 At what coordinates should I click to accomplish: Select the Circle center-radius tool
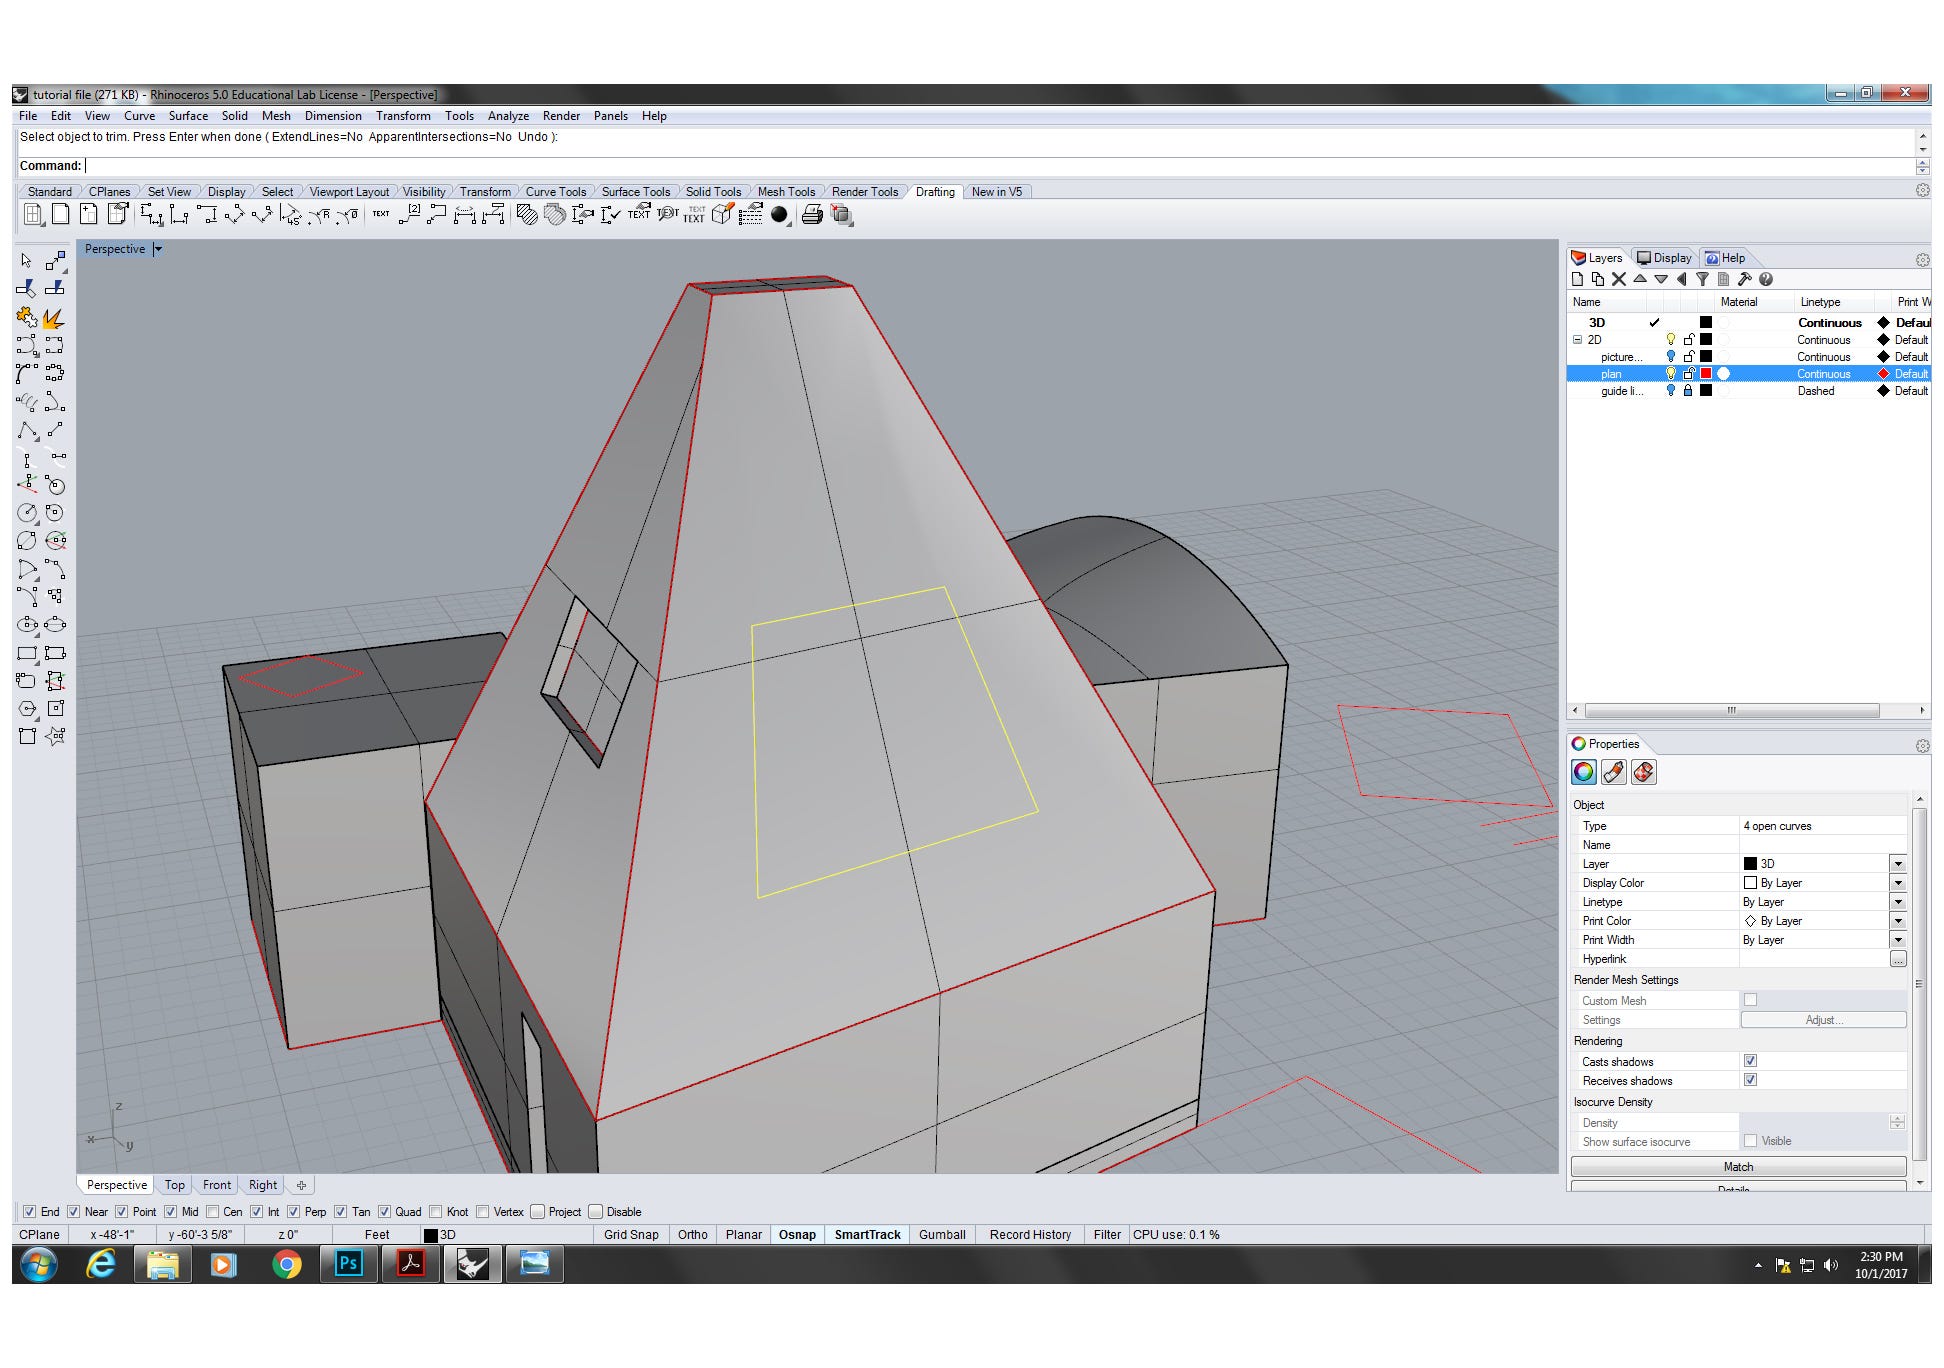tap(27, 512)
